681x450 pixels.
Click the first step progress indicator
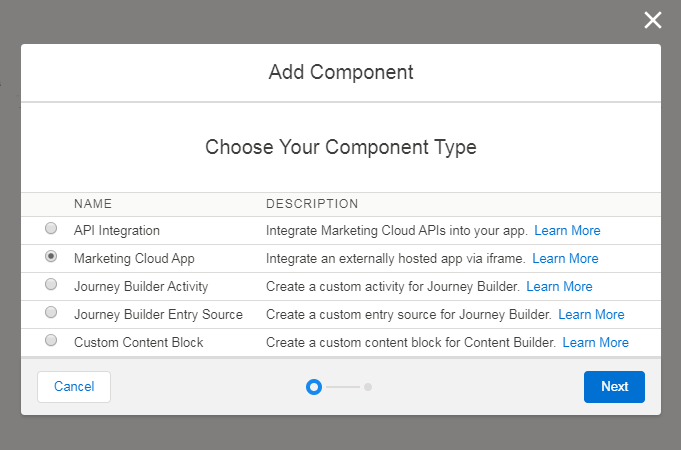(314, 387)
